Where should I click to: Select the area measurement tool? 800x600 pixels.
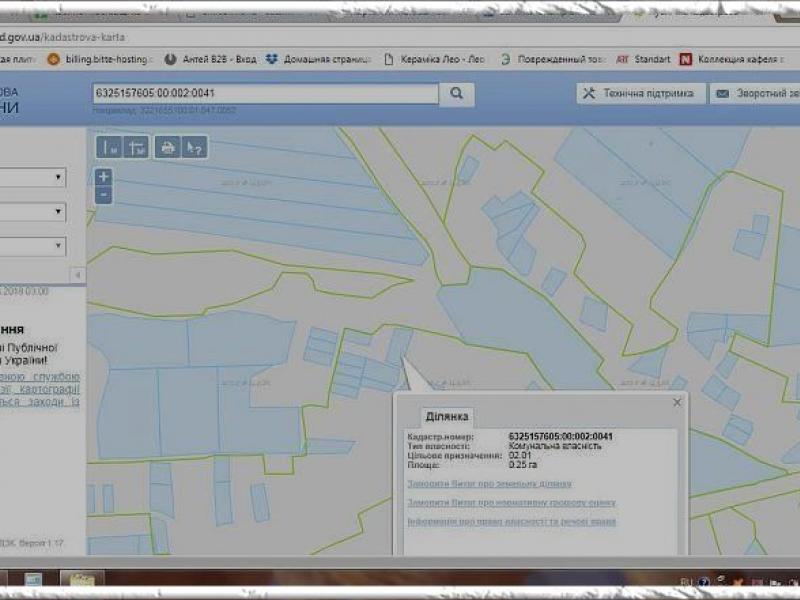click(x=137, y=147)
